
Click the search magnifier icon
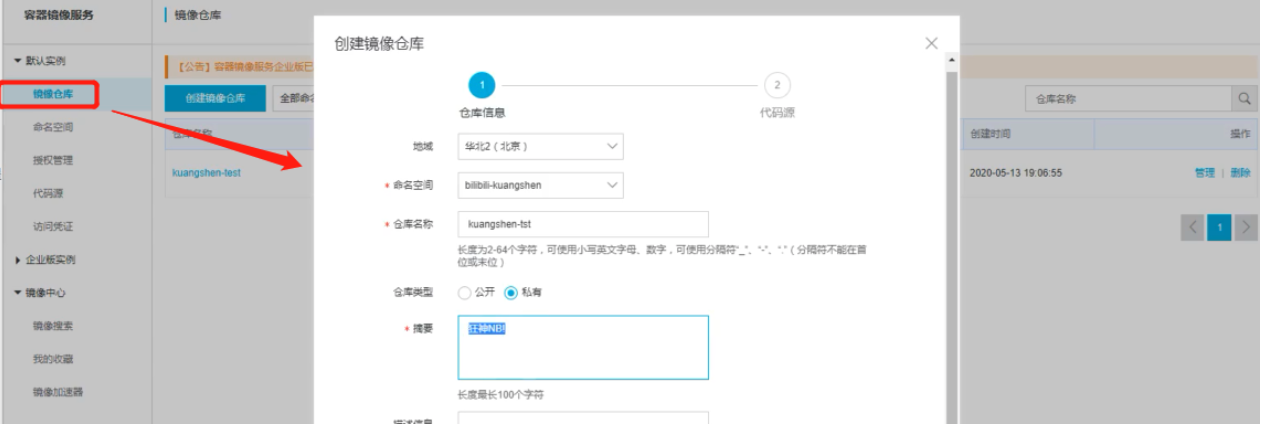tap(1244, 99)
